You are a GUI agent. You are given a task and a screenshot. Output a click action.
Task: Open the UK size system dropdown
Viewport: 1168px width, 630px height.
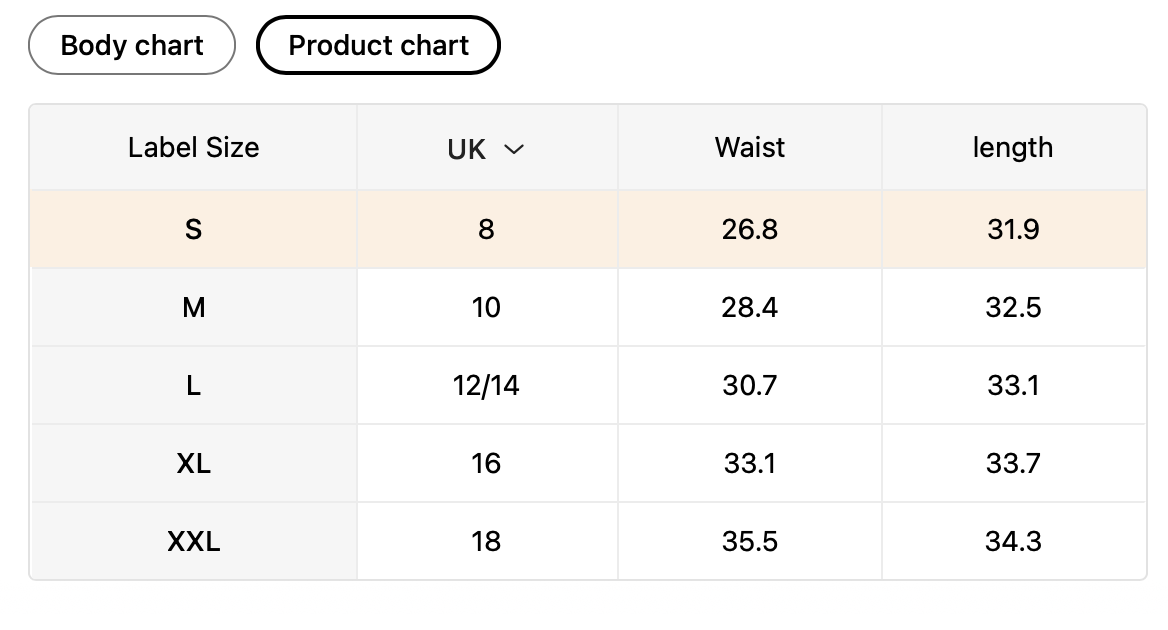pos(486,149)
